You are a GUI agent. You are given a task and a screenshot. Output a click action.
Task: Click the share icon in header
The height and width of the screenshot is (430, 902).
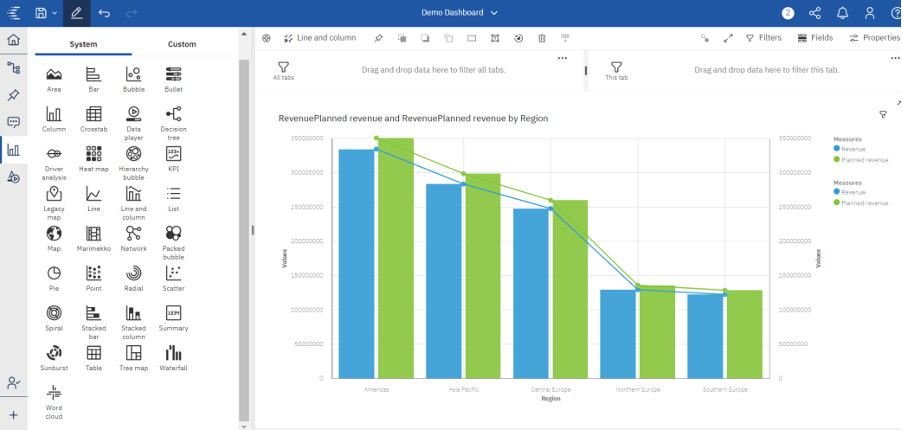[815, 13]
